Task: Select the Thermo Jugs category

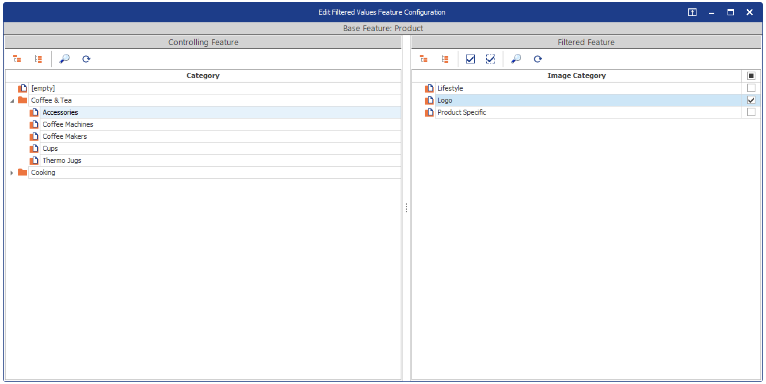Action: click(221, 160)
